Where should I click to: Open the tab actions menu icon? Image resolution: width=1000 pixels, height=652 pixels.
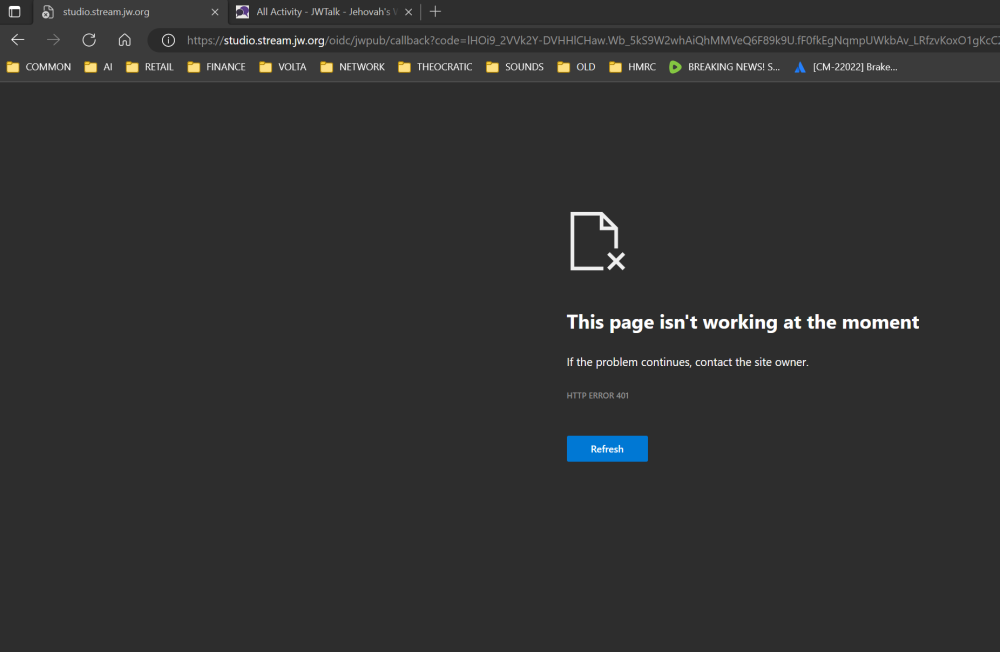pos(14,12)
